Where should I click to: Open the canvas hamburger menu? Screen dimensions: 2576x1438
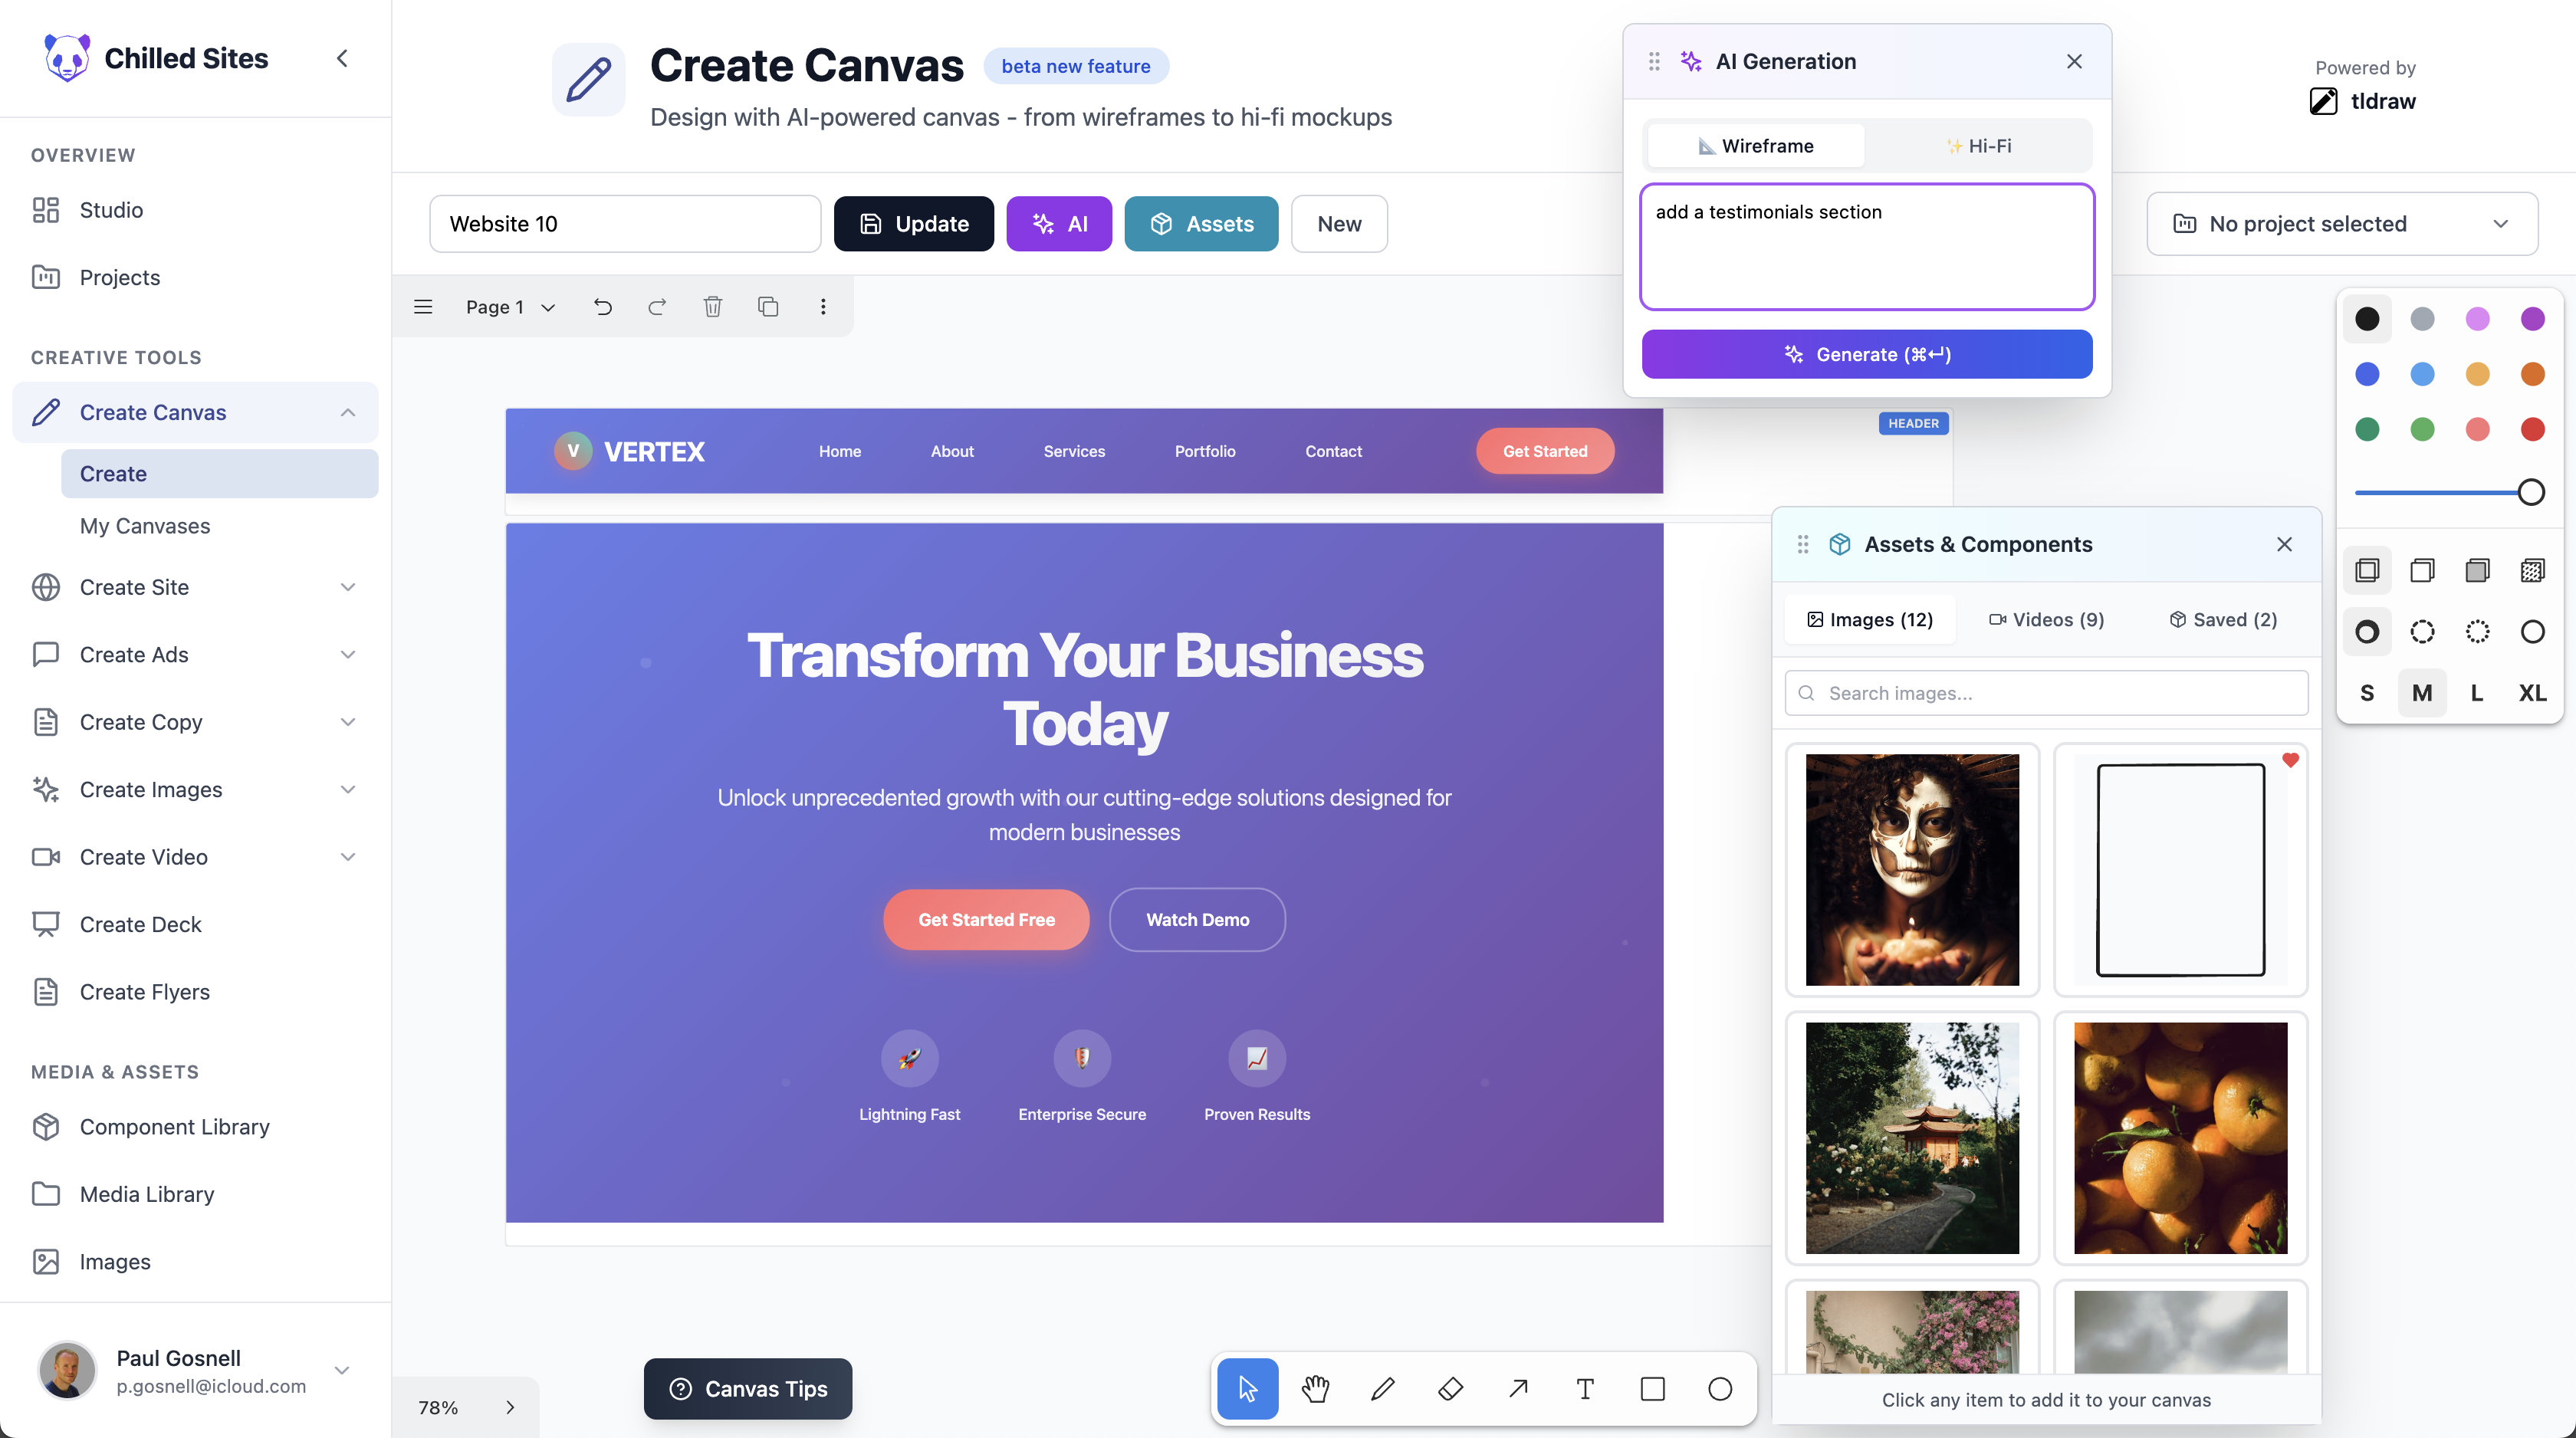(x=423, y=307)
